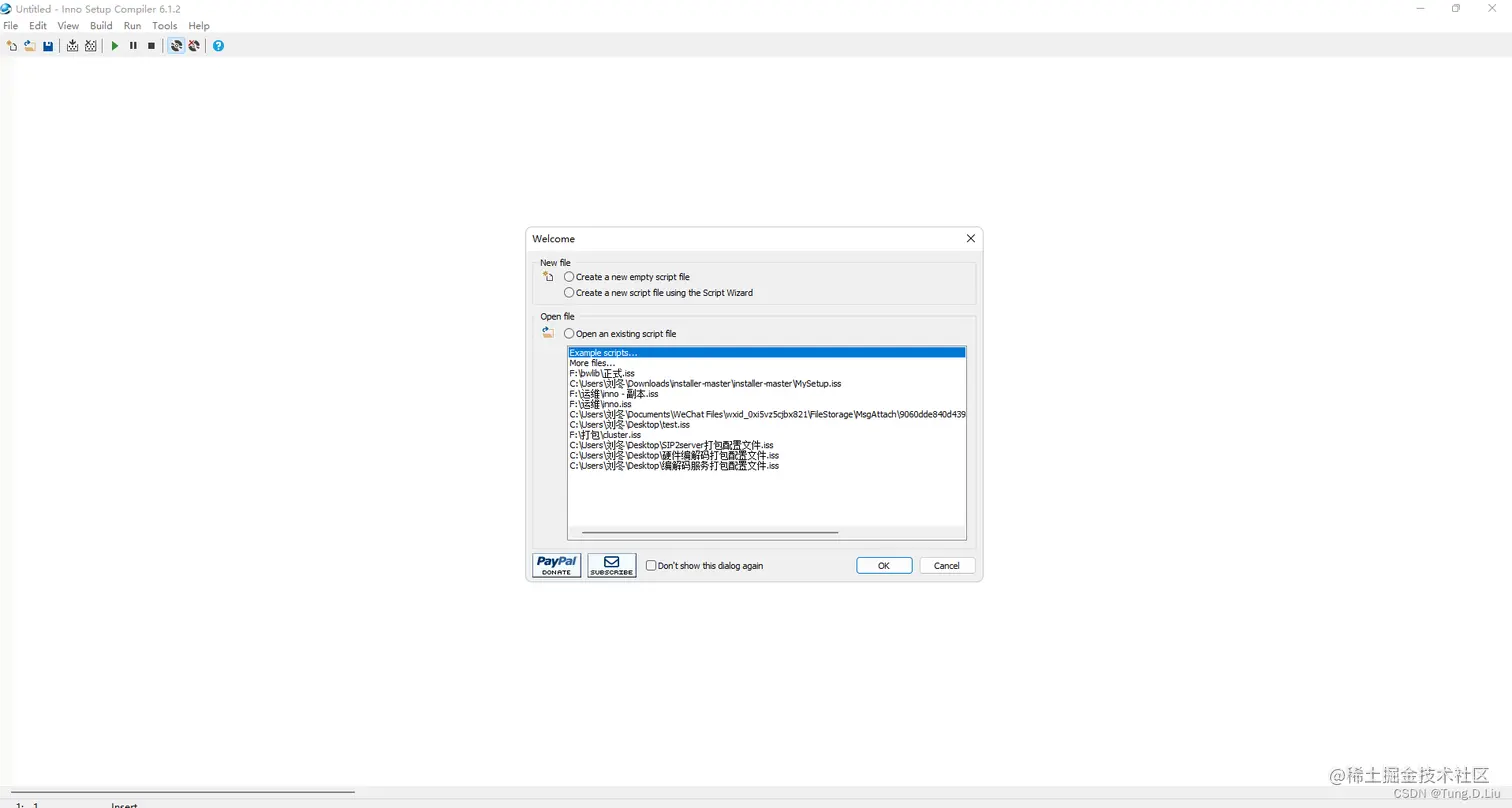Select 'F:\运维\inno - 副本.iss' entry

(x=767, y=394)
